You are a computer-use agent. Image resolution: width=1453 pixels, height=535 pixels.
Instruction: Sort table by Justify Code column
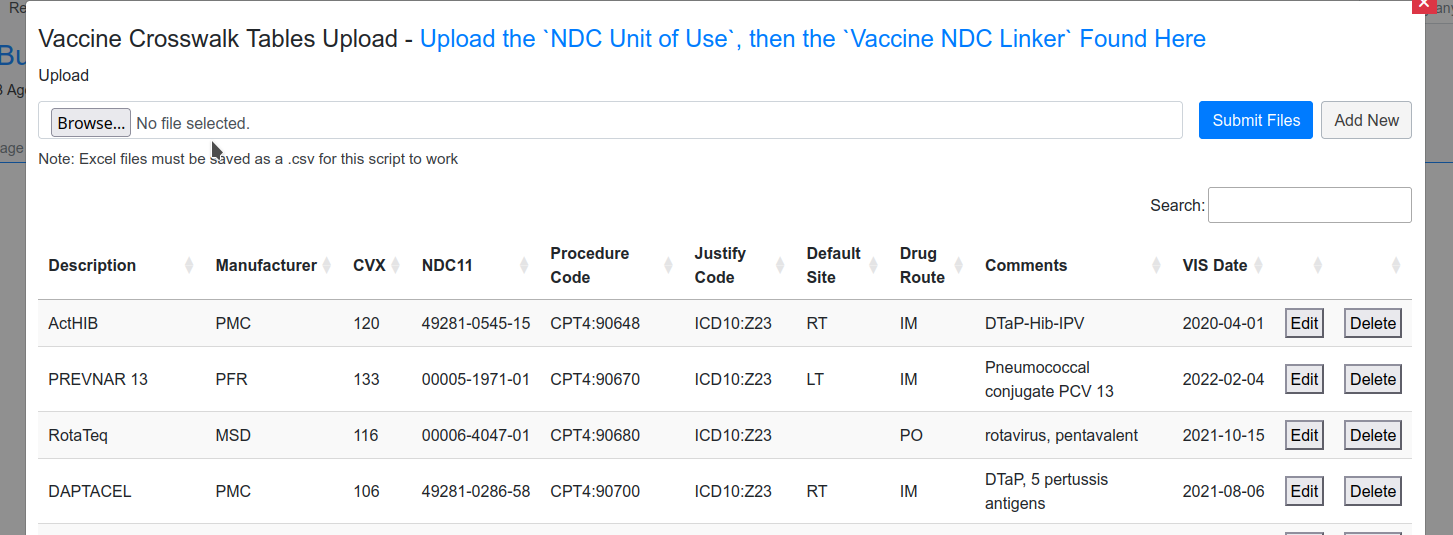[720, 266]
